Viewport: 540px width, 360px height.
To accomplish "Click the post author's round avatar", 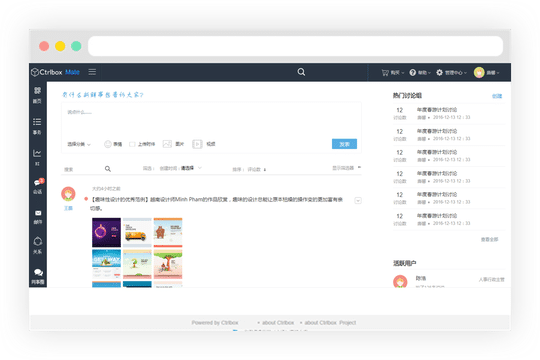I will pos(68,194).
